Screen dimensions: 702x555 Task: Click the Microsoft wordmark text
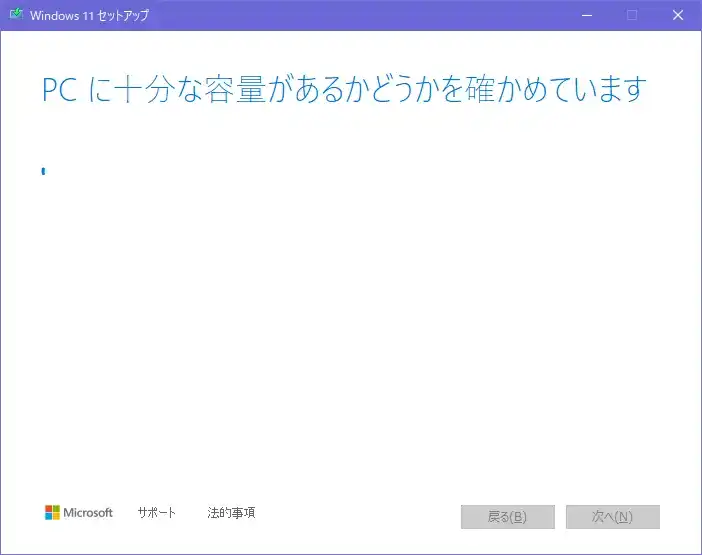click(88, 513)
